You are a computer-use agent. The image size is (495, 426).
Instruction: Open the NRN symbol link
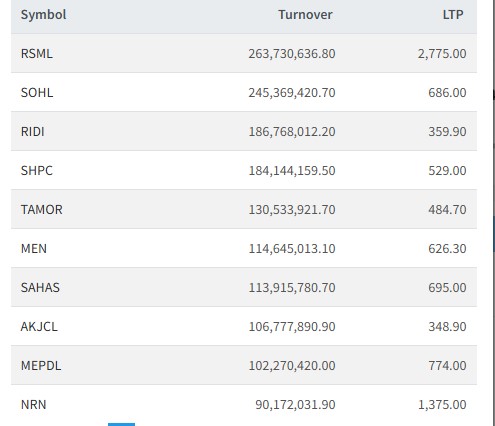(34, 405)
